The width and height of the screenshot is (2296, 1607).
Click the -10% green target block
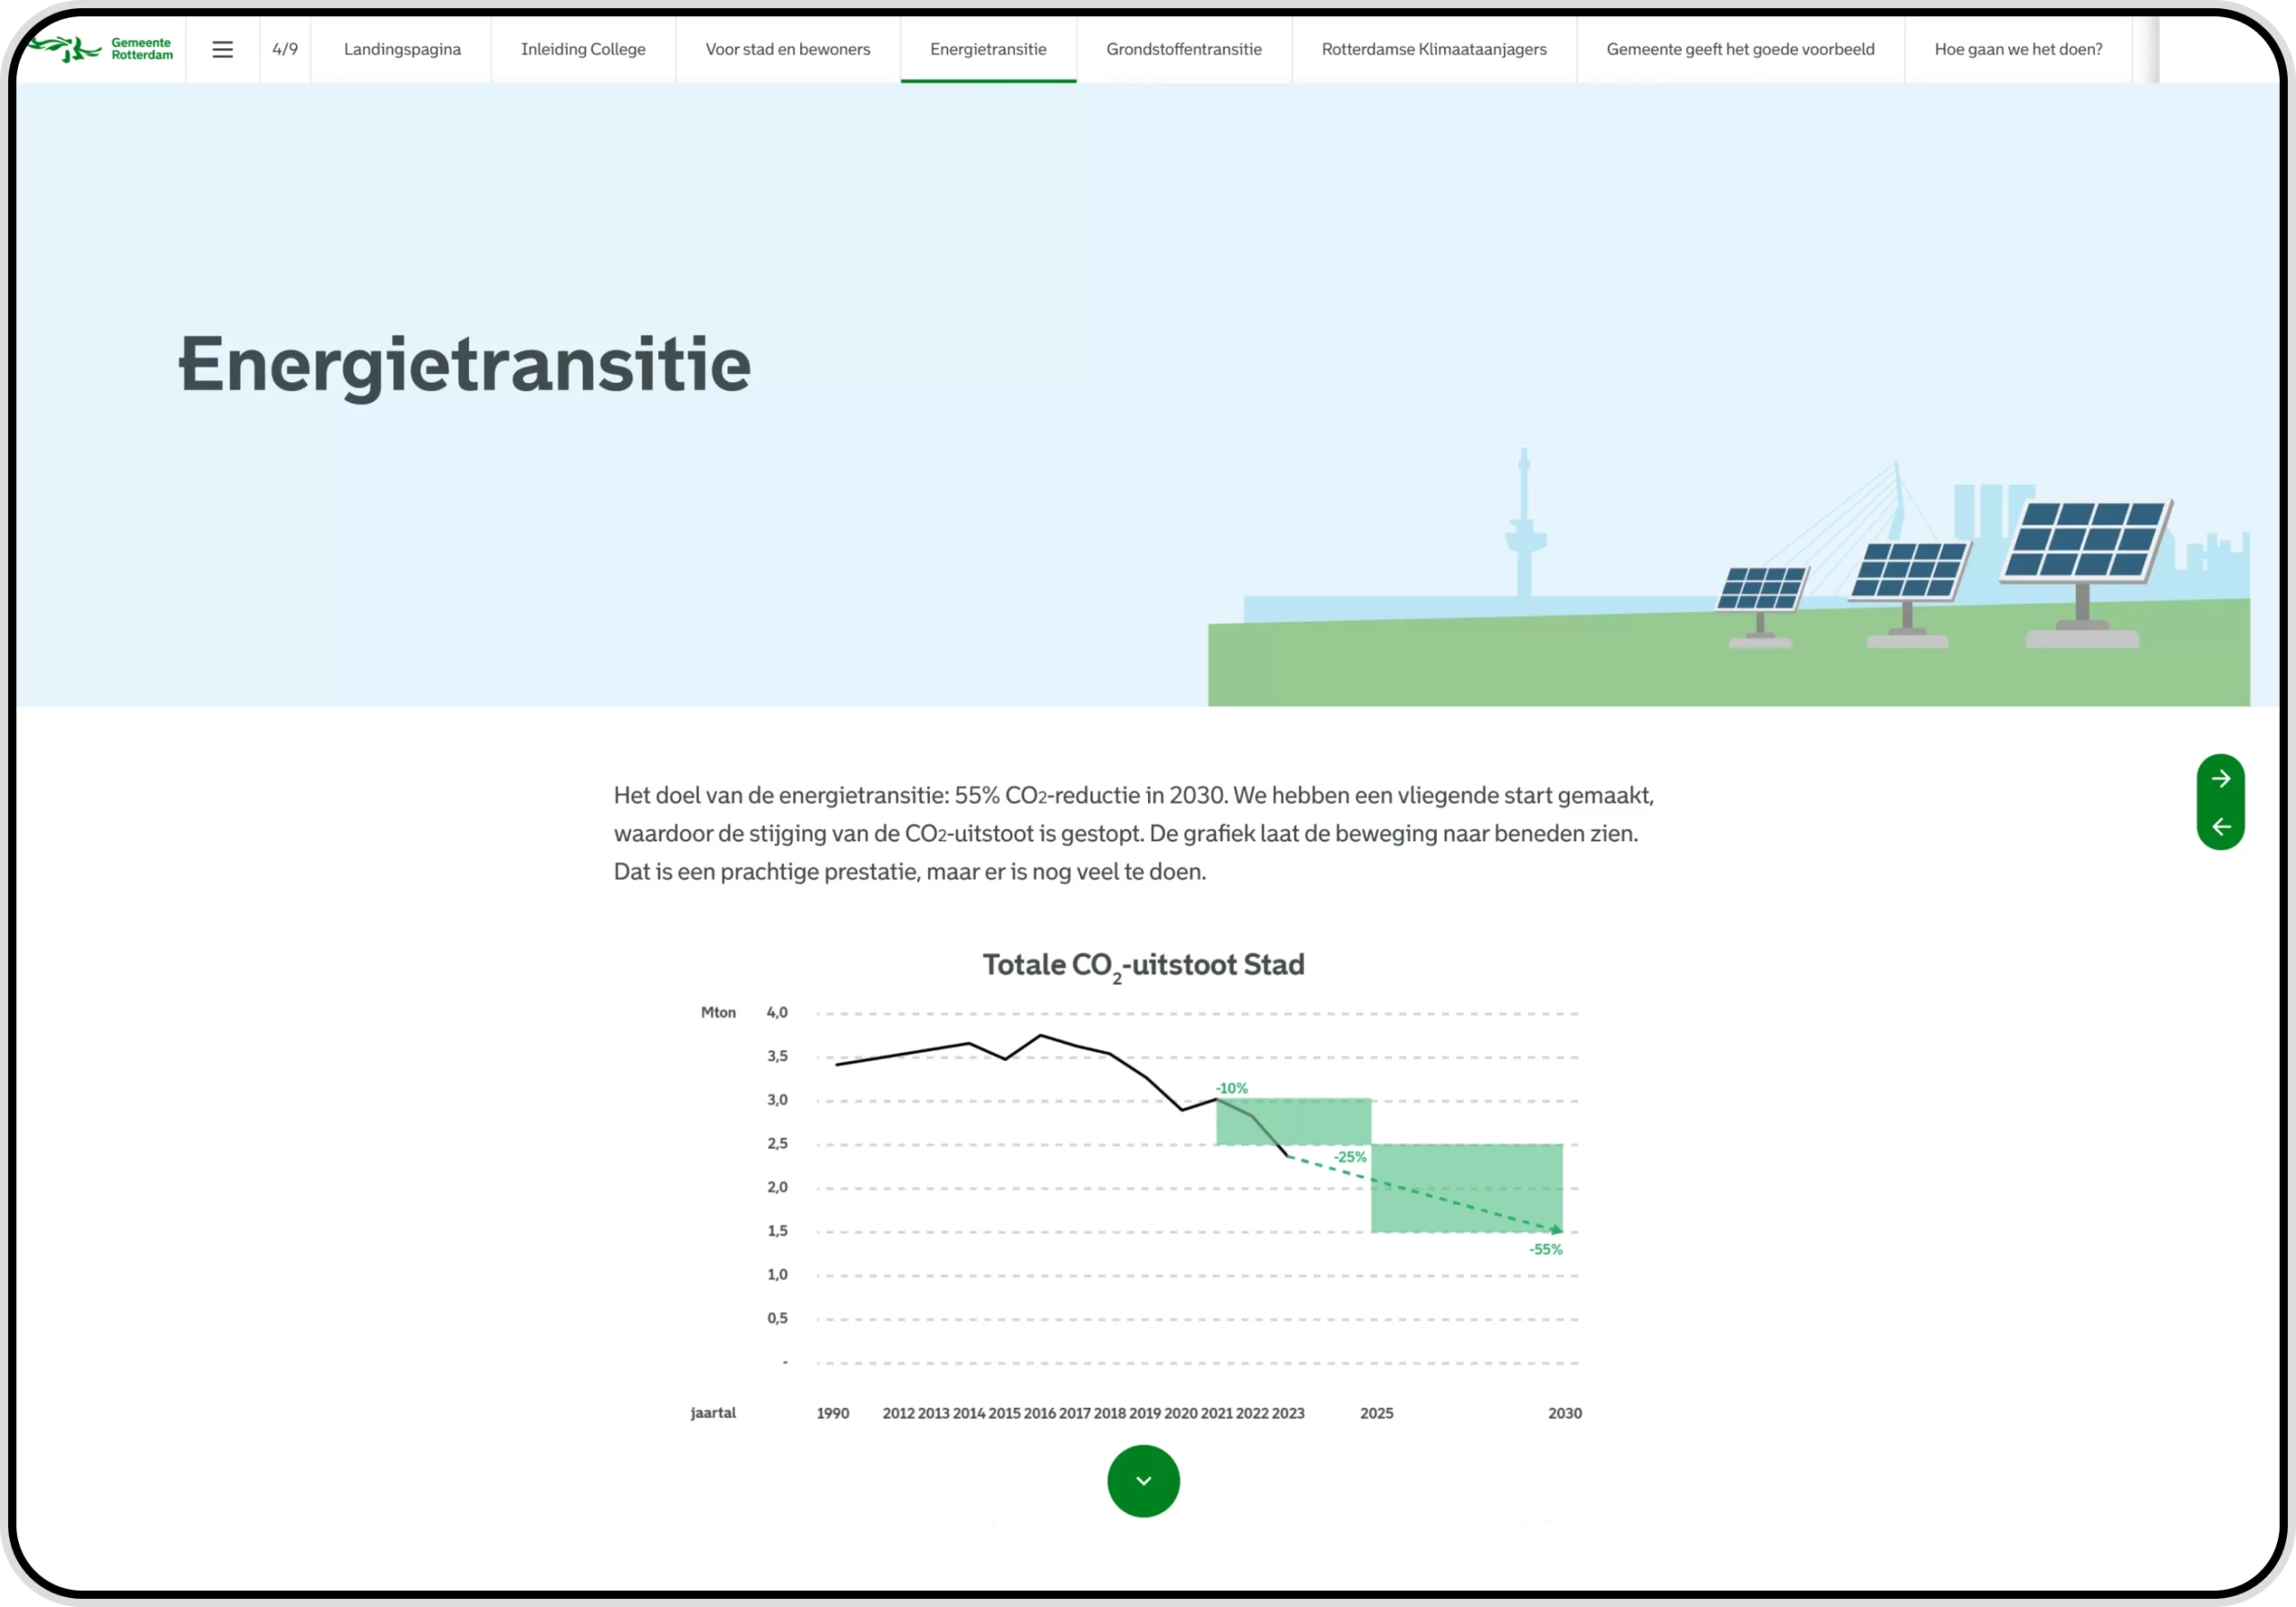click(1295, 1120)
